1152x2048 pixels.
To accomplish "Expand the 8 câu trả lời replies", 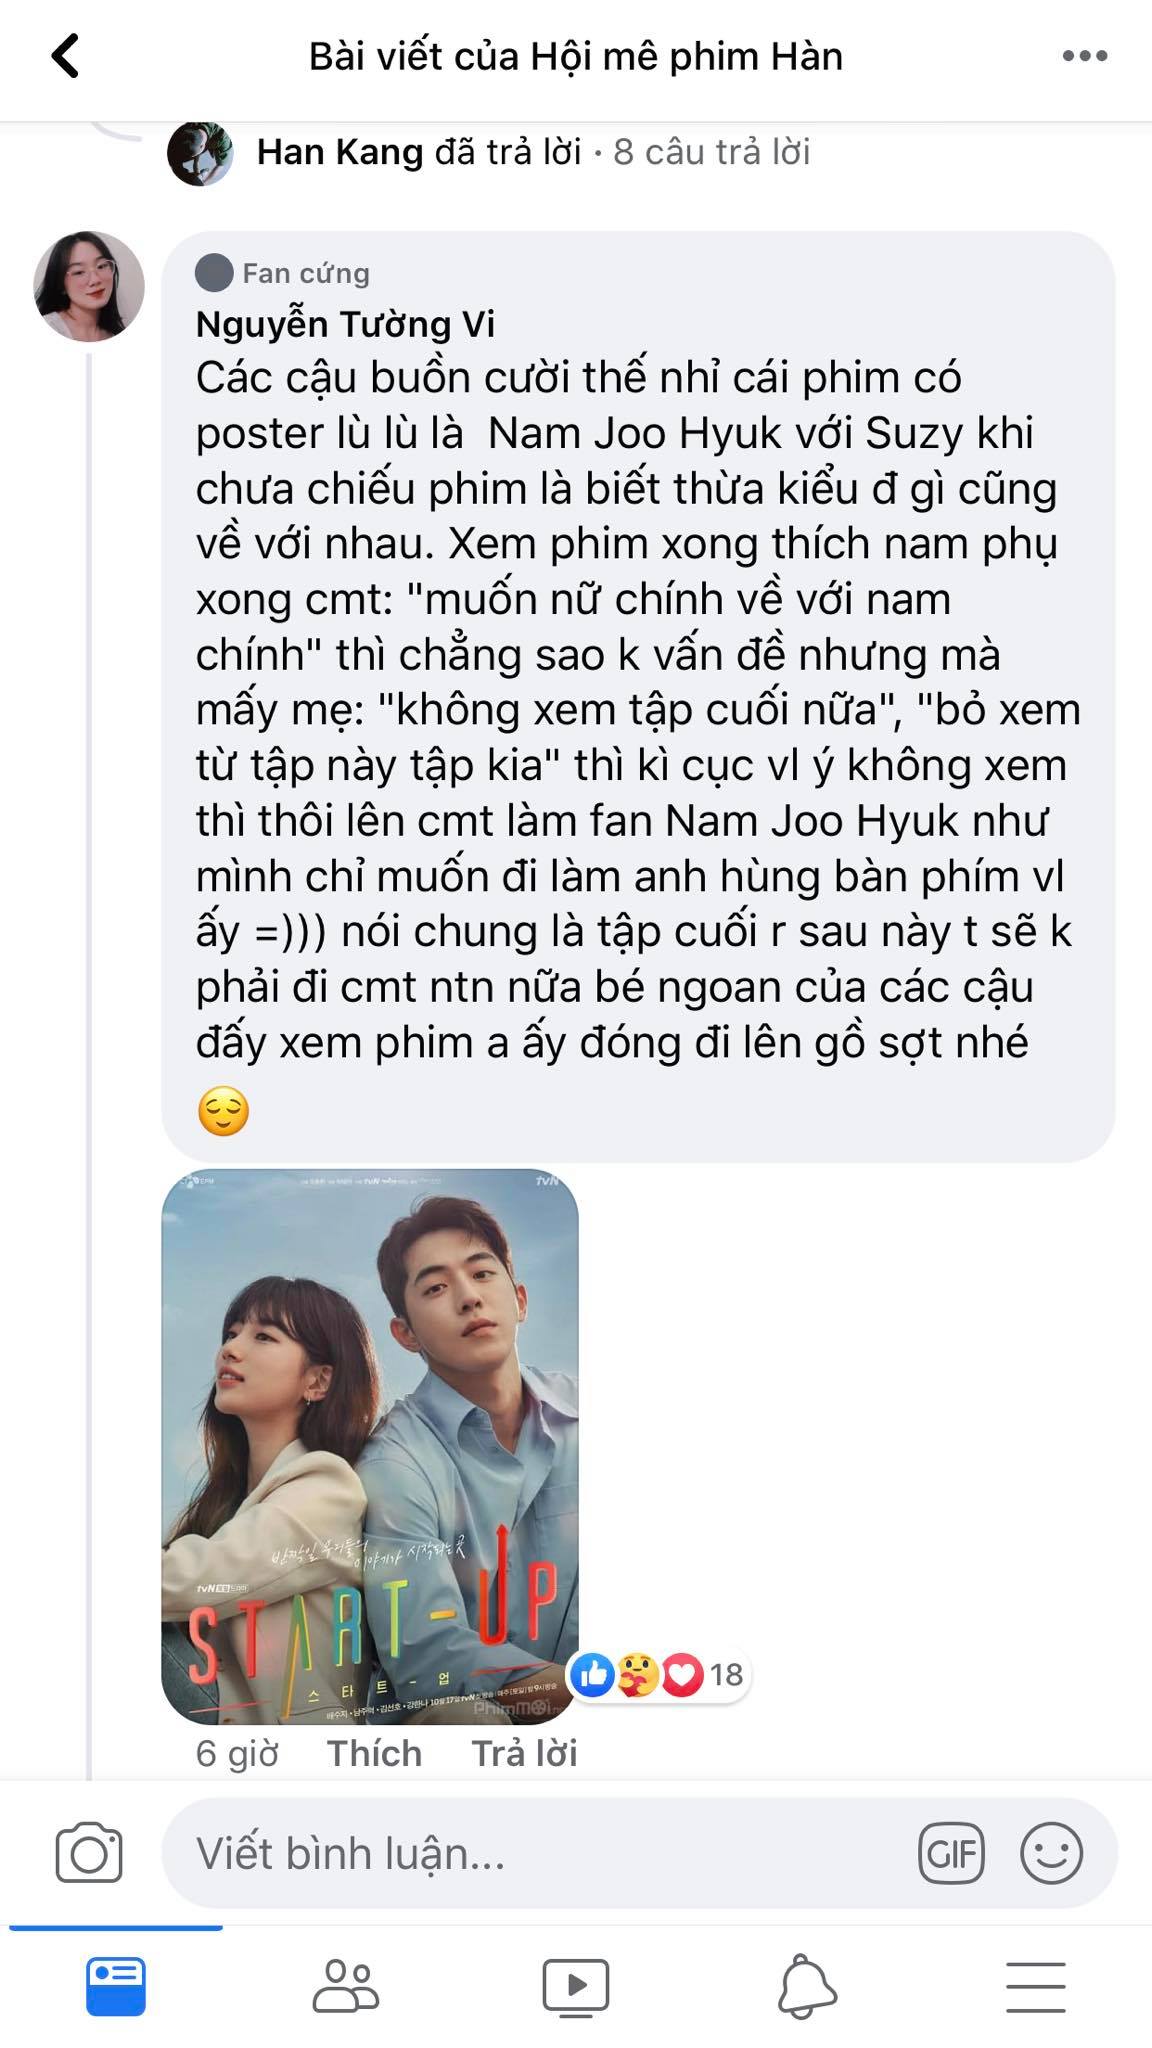I will click(x=711, y=152).
